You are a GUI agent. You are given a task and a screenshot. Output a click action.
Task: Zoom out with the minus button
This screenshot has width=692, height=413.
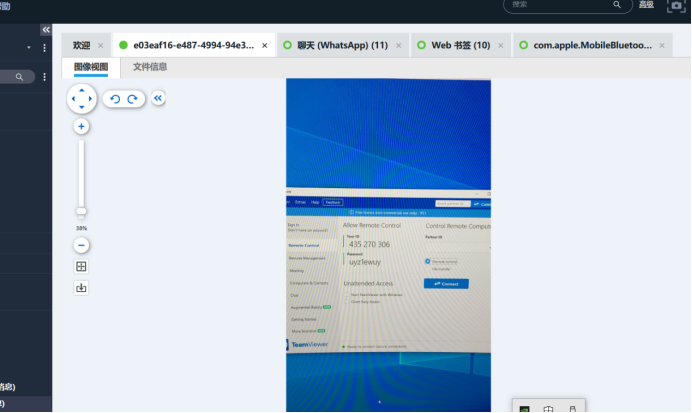[x=81, y=245]
